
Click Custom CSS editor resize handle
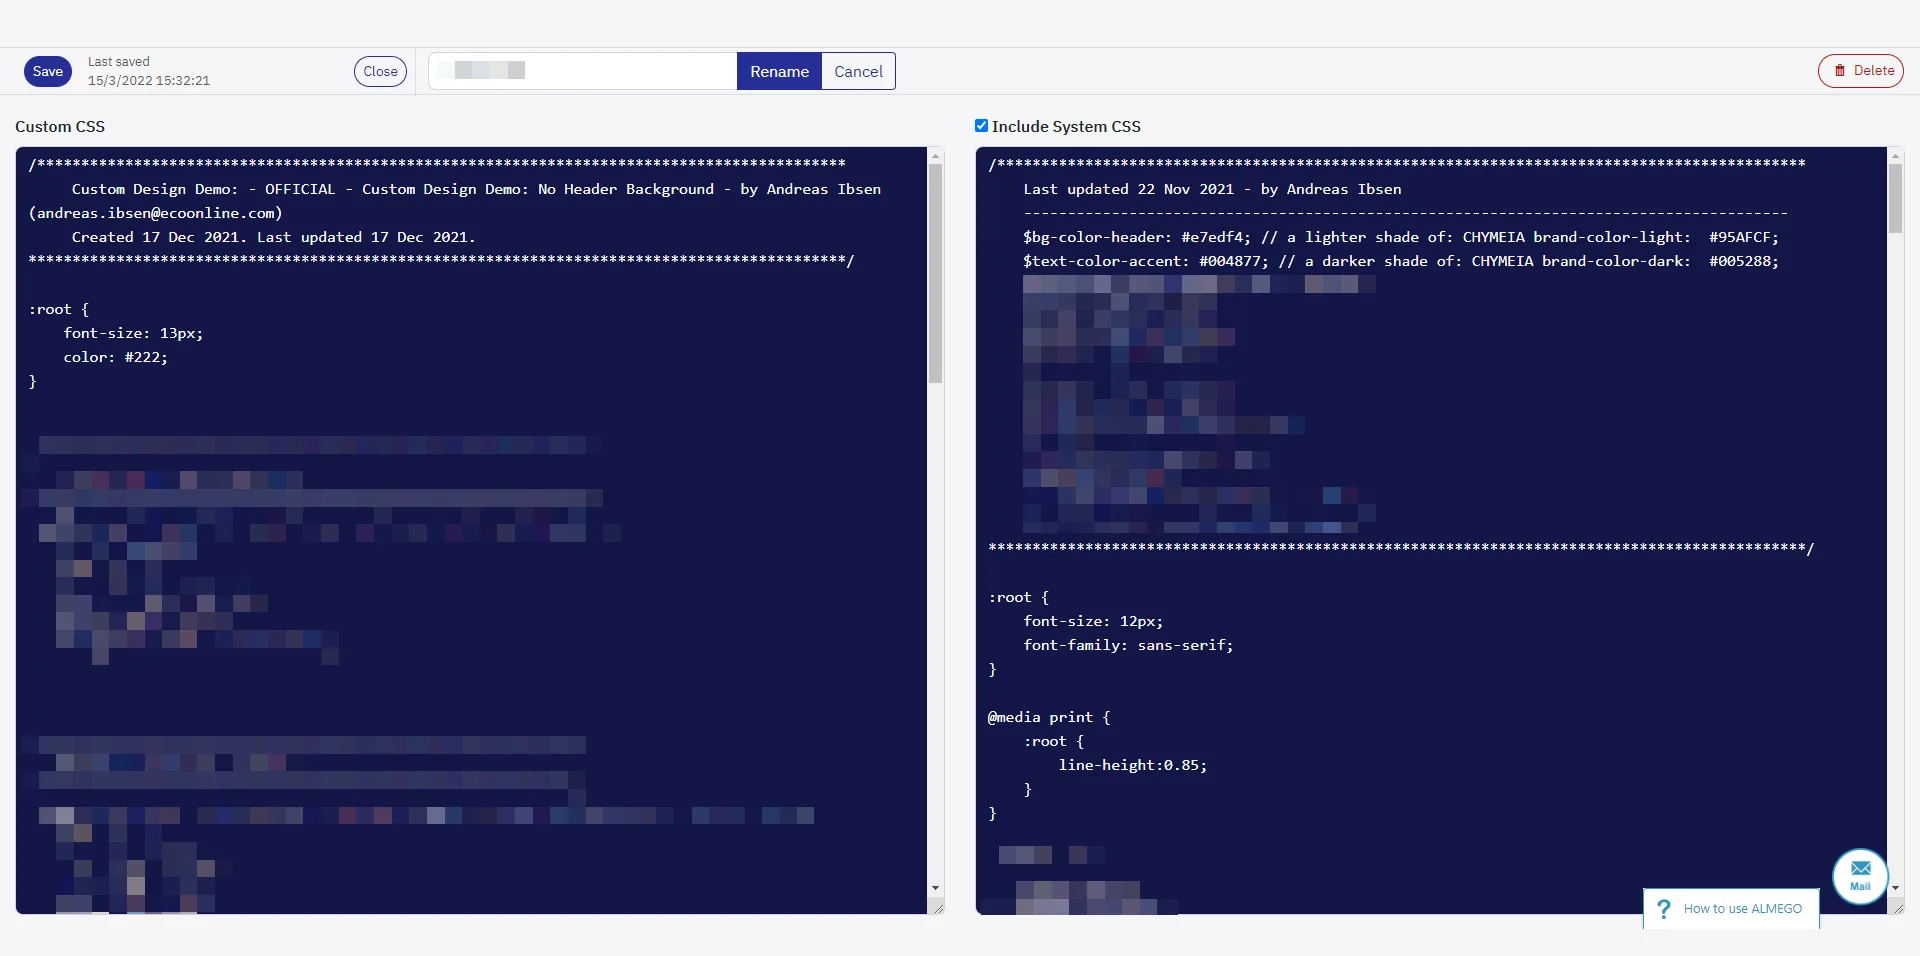click(937, 907)
